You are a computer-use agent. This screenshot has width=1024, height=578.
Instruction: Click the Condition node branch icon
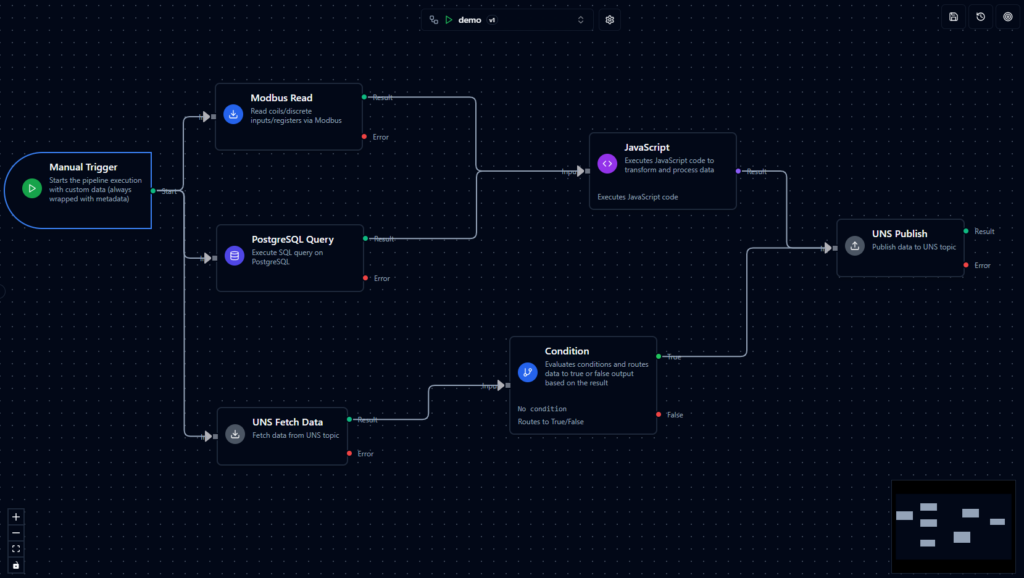tap(527, 372)
